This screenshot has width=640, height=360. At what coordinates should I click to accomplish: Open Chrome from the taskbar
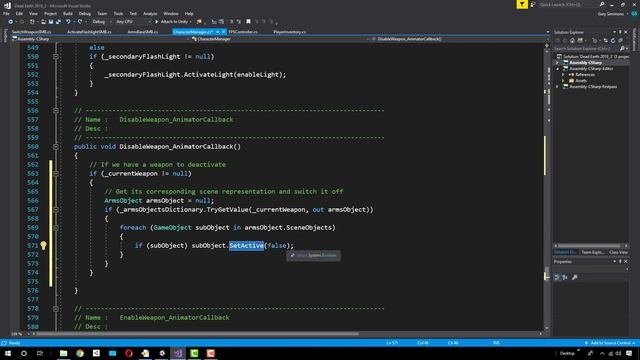point(80,353)
